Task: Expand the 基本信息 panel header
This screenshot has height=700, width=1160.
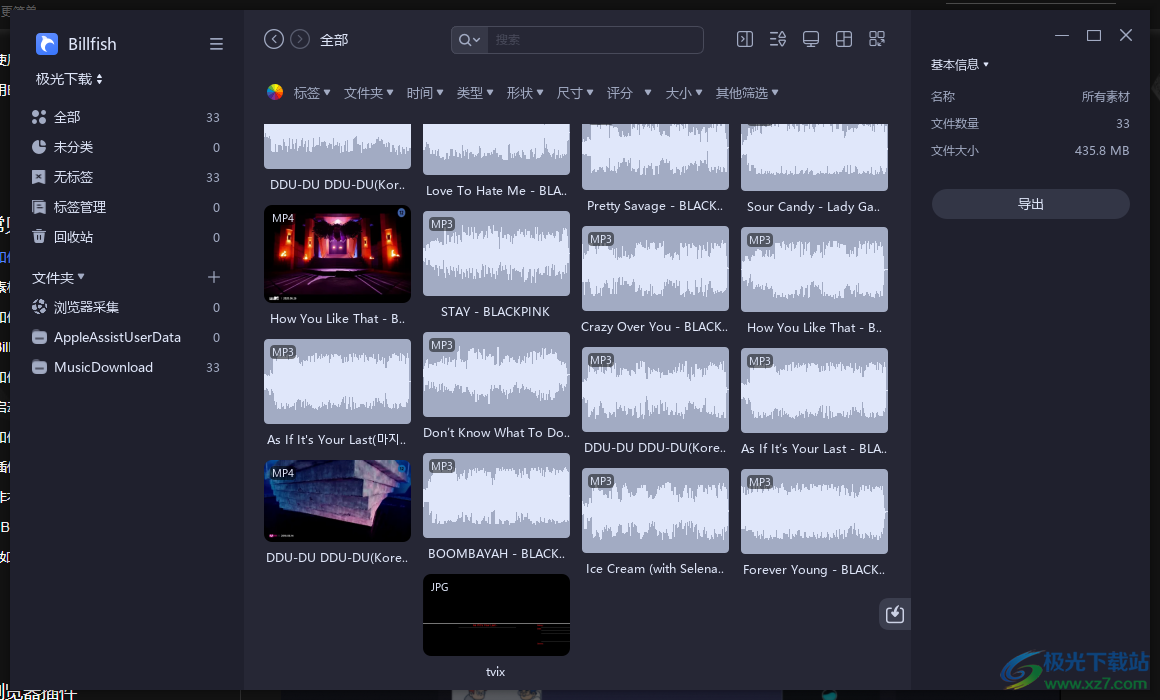Action: (x=959, y=65)
